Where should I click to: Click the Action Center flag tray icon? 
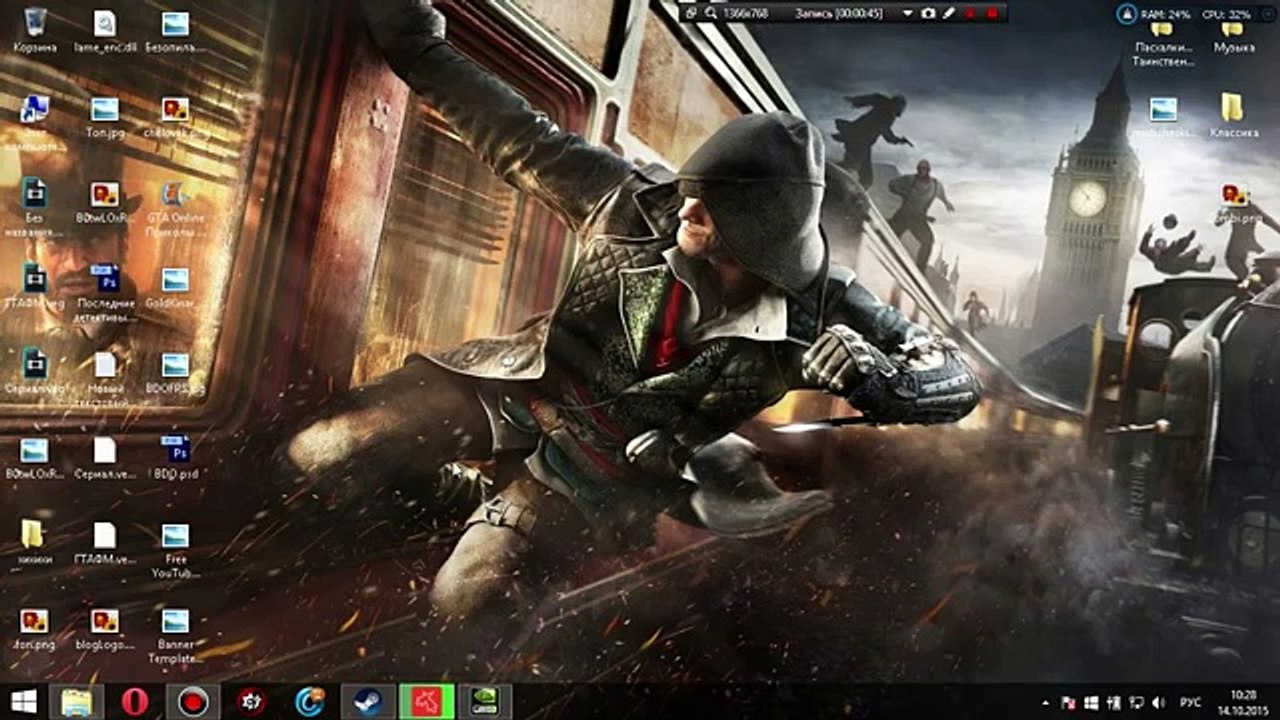pos(1068,702)
